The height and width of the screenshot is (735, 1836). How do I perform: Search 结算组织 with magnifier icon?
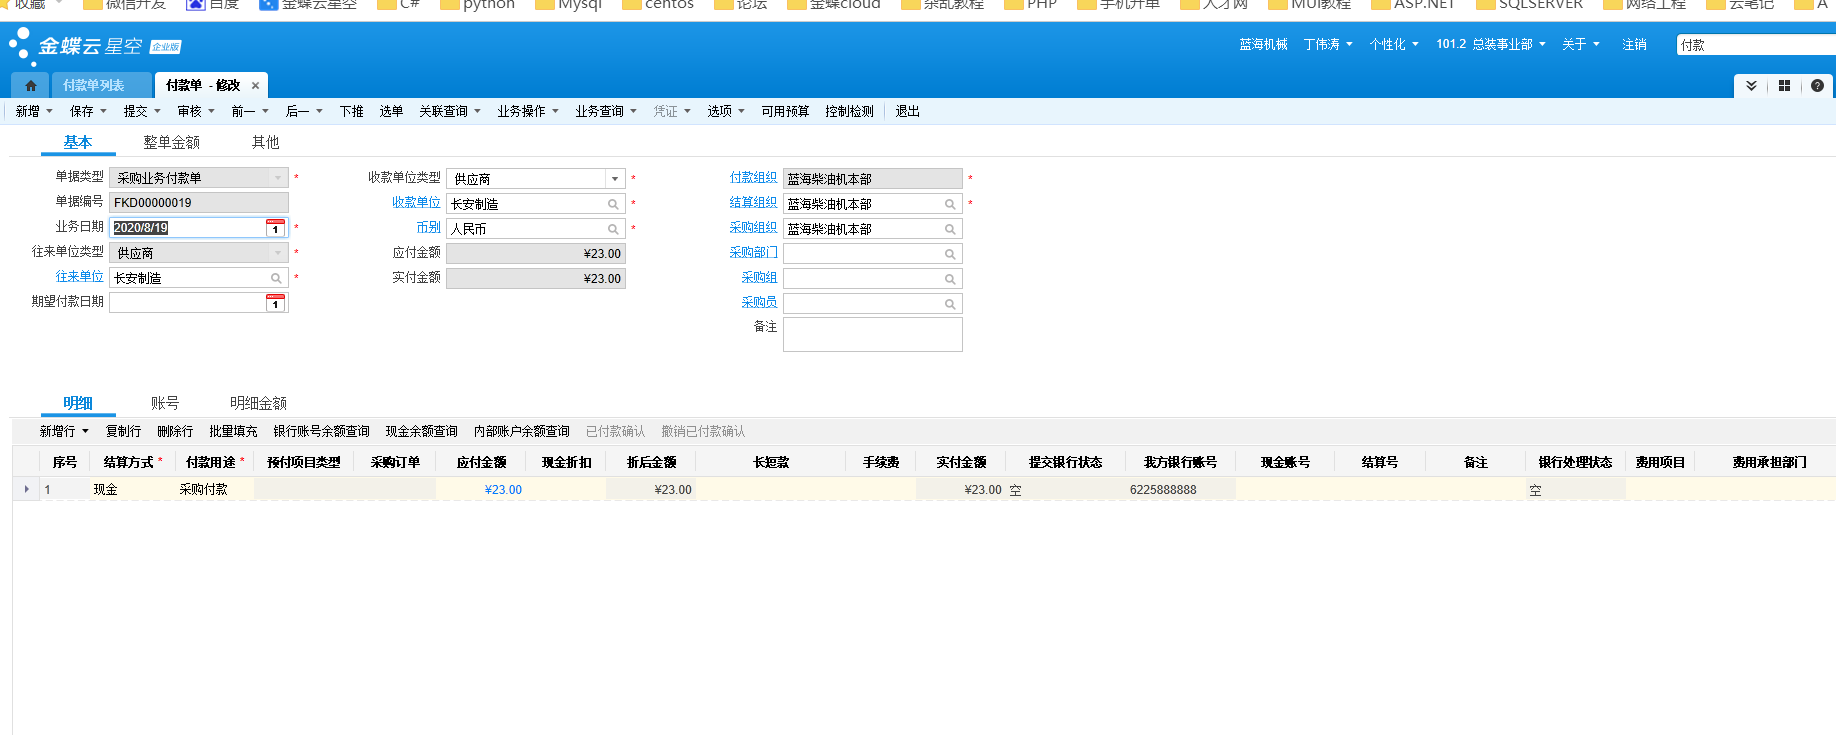[950, 204]
